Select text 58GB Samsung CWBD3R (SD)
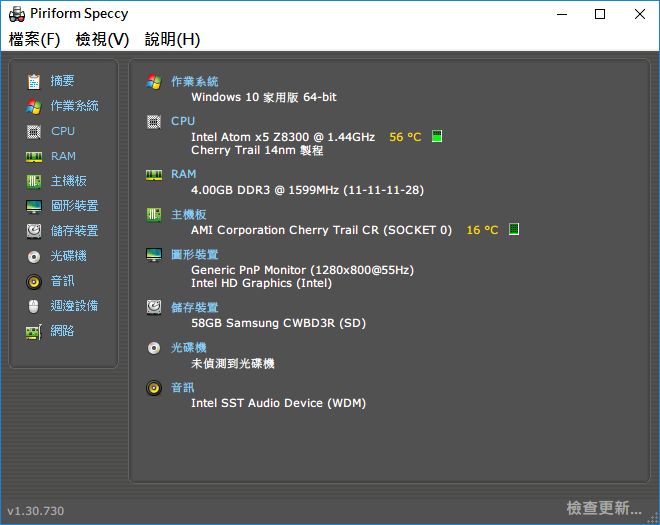 click(279, 323)
